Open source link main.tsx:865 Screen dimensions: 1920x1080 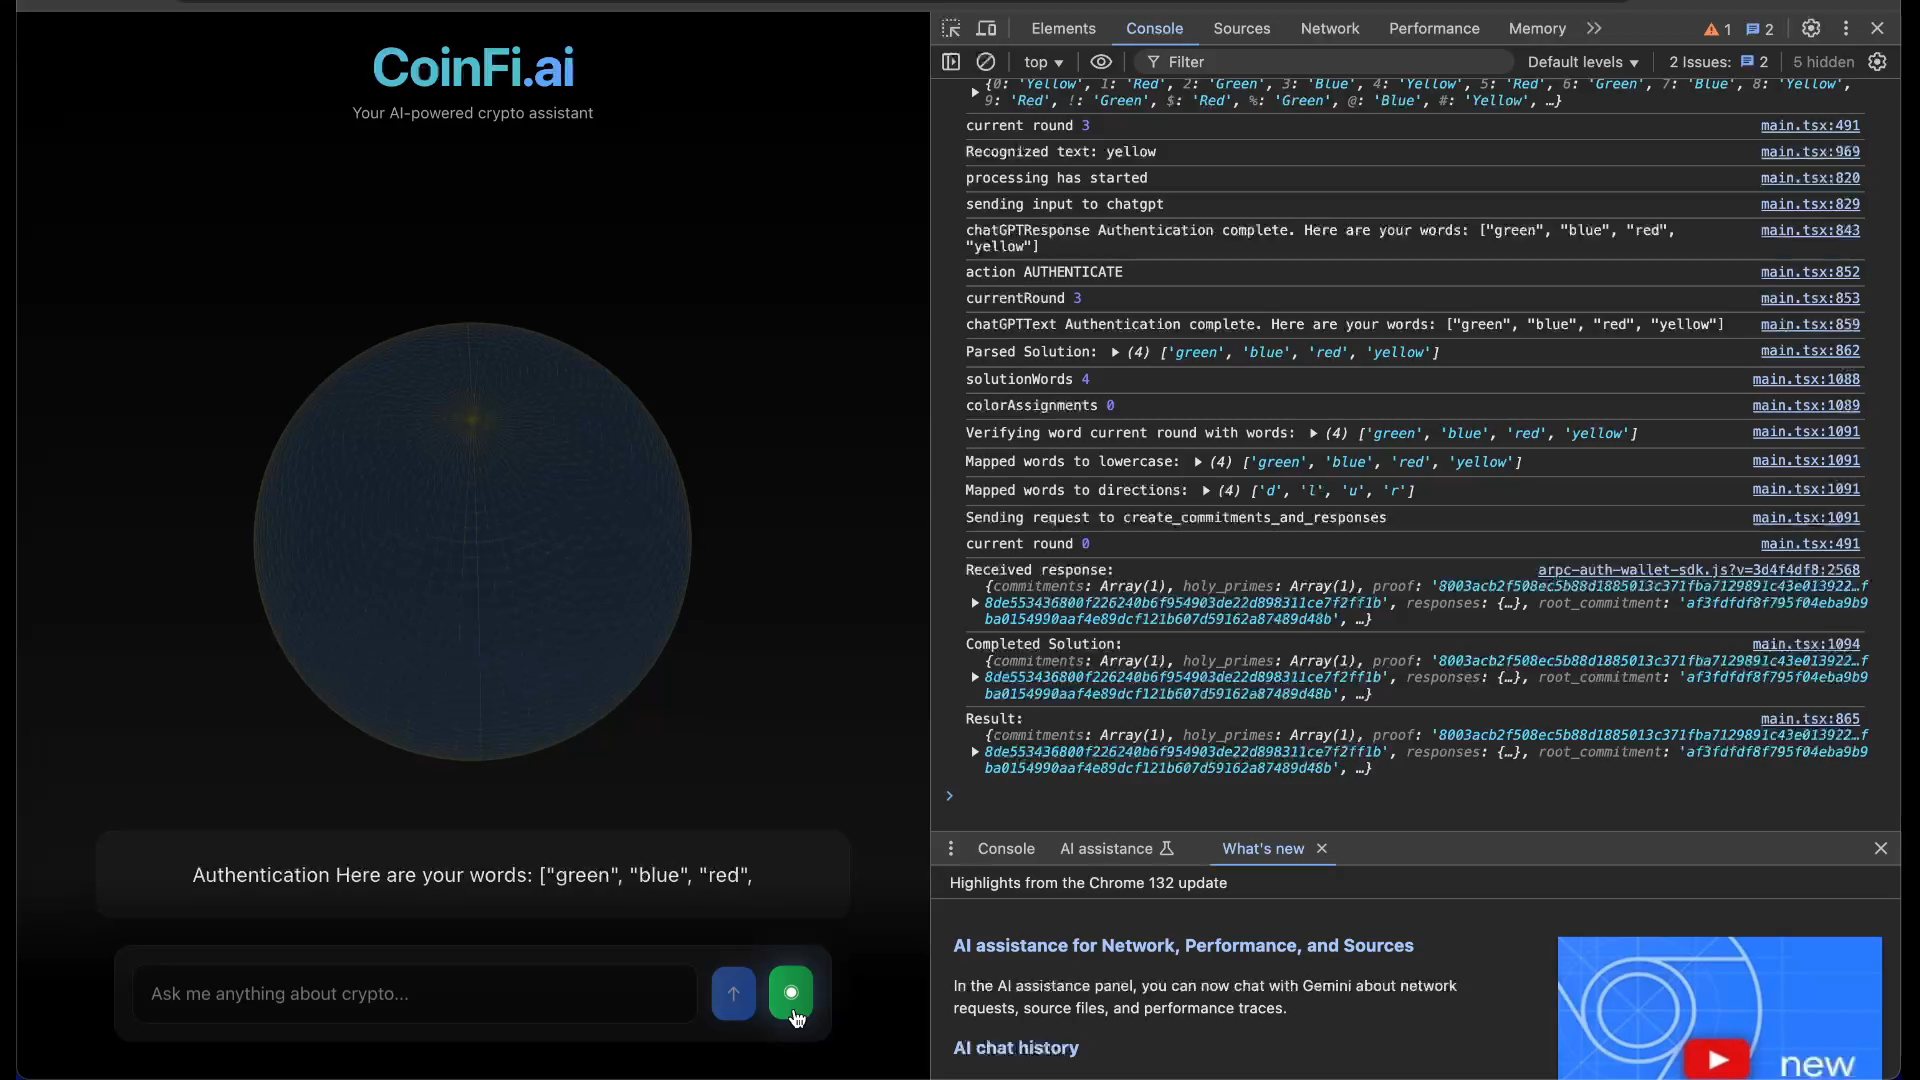point(1810,719)
